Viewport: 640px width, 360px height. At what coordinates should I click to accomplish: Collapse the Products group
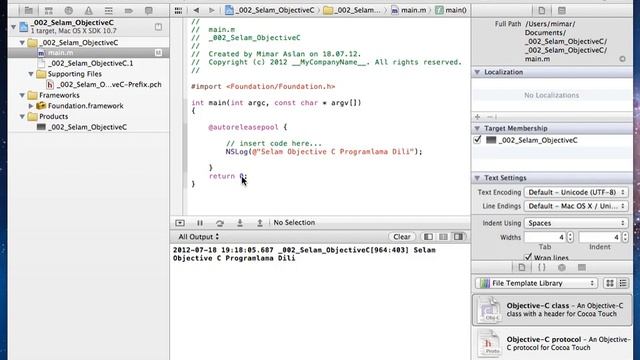click(22, 116)
